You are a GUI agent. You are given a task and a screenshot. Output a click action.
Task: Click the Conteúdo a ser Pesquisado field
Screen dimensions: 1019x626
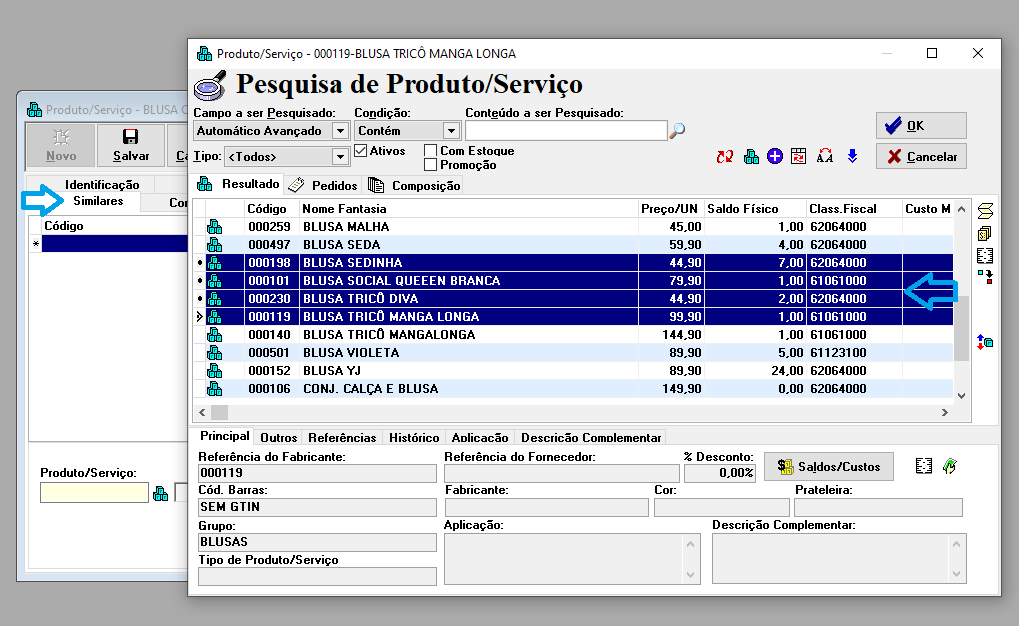point(565,131)
